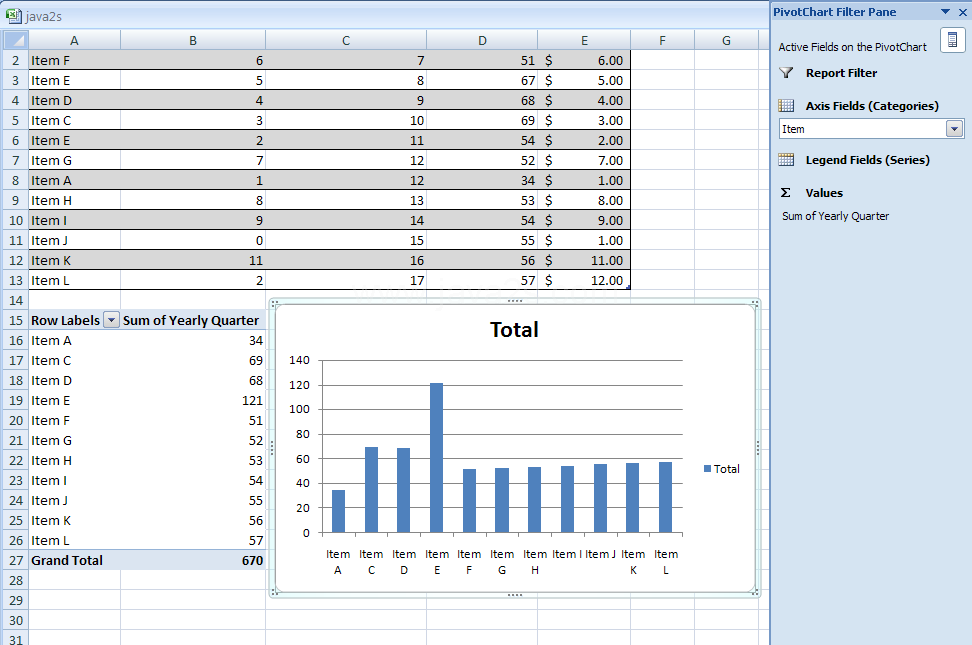972x645 pixels.
Task: Select column D header
Action: (x=482, y=40)
